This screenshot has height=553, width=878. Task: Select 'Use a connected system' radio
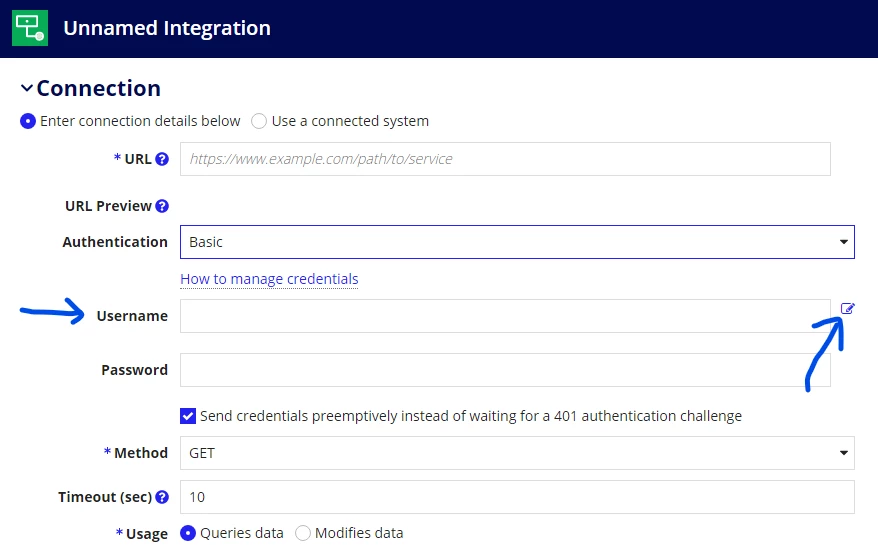(259, 121)
